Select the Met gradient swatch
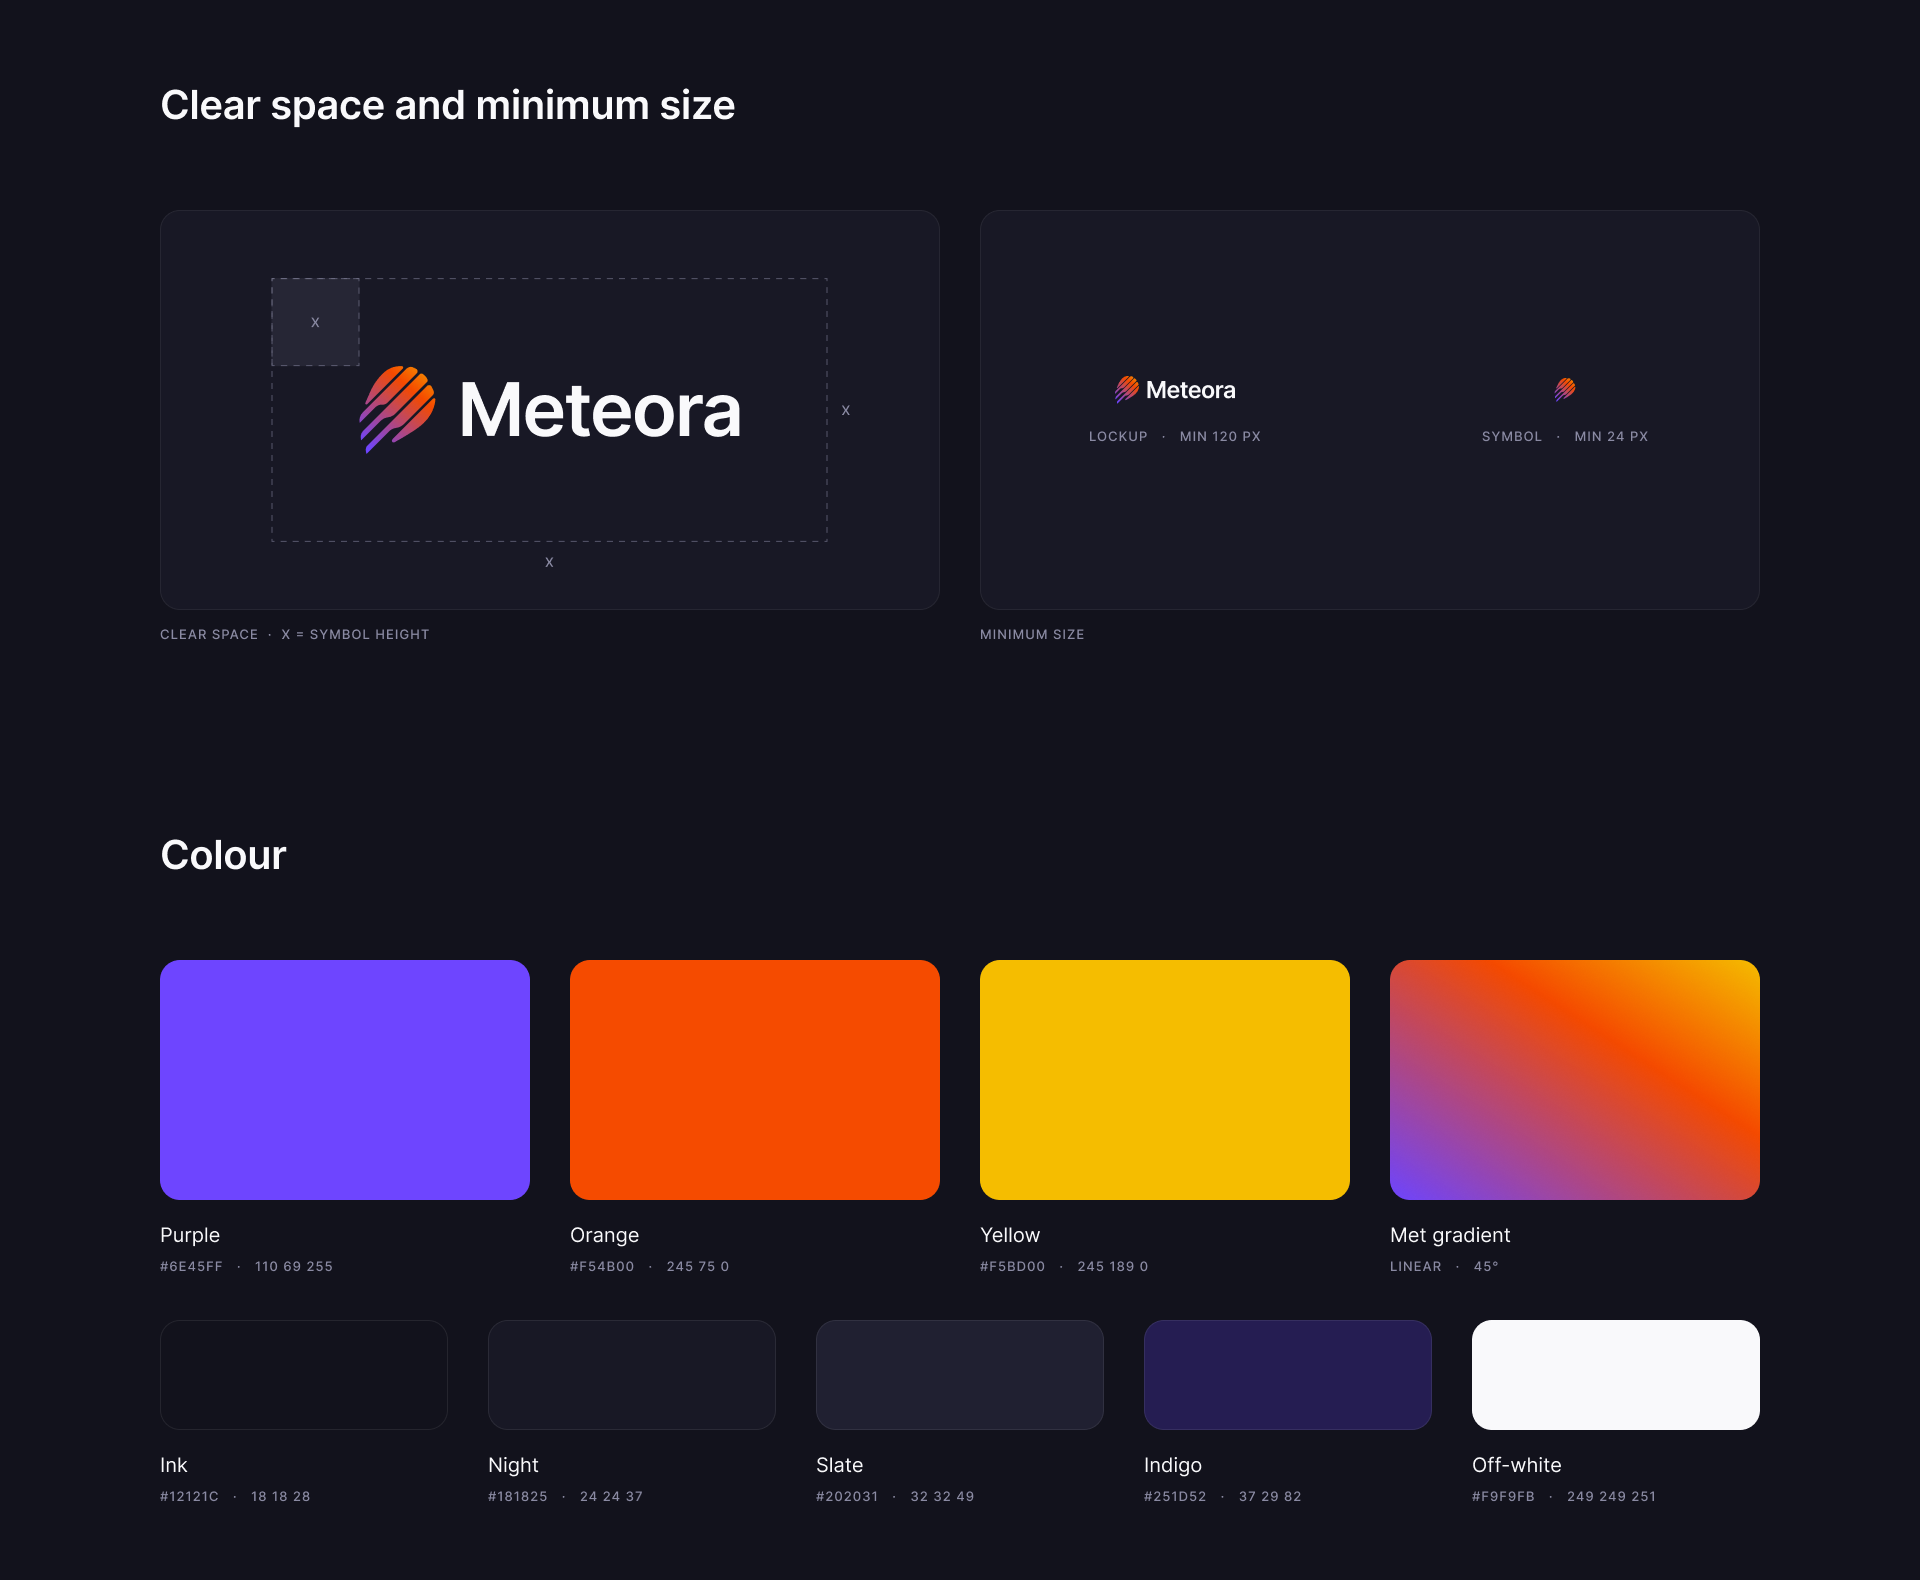1920x1580 pixels. pyautogui.click(x=1575, y=1080)
